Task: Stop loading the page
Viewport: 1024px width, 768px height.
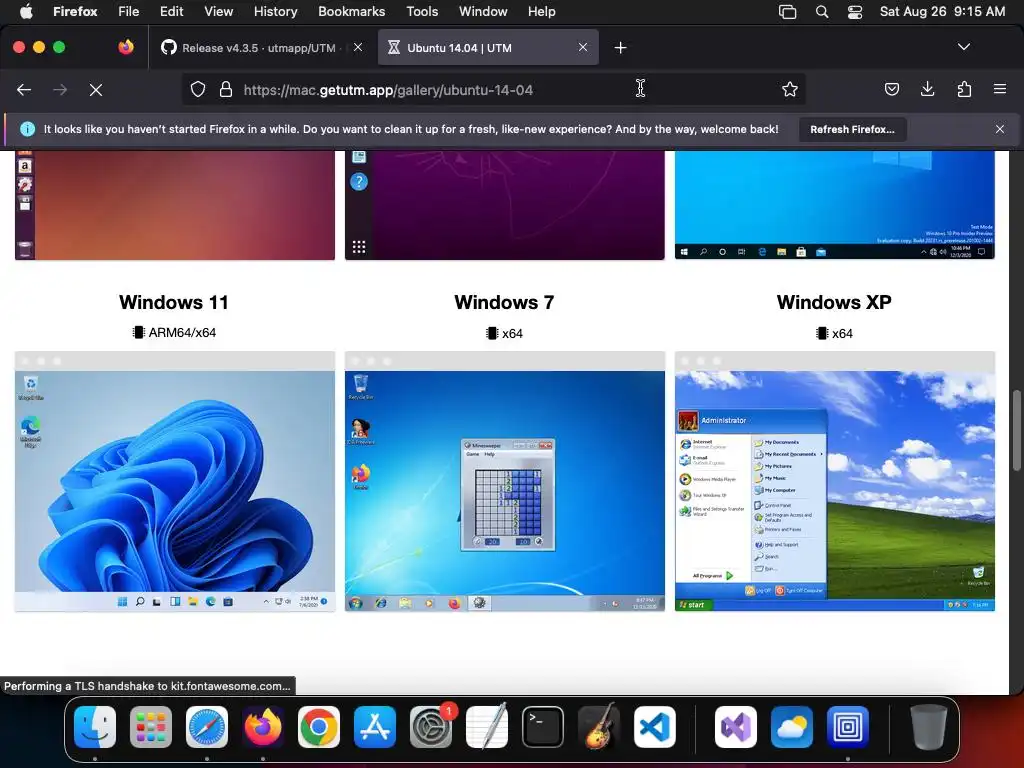Action: tap(96, 89)
